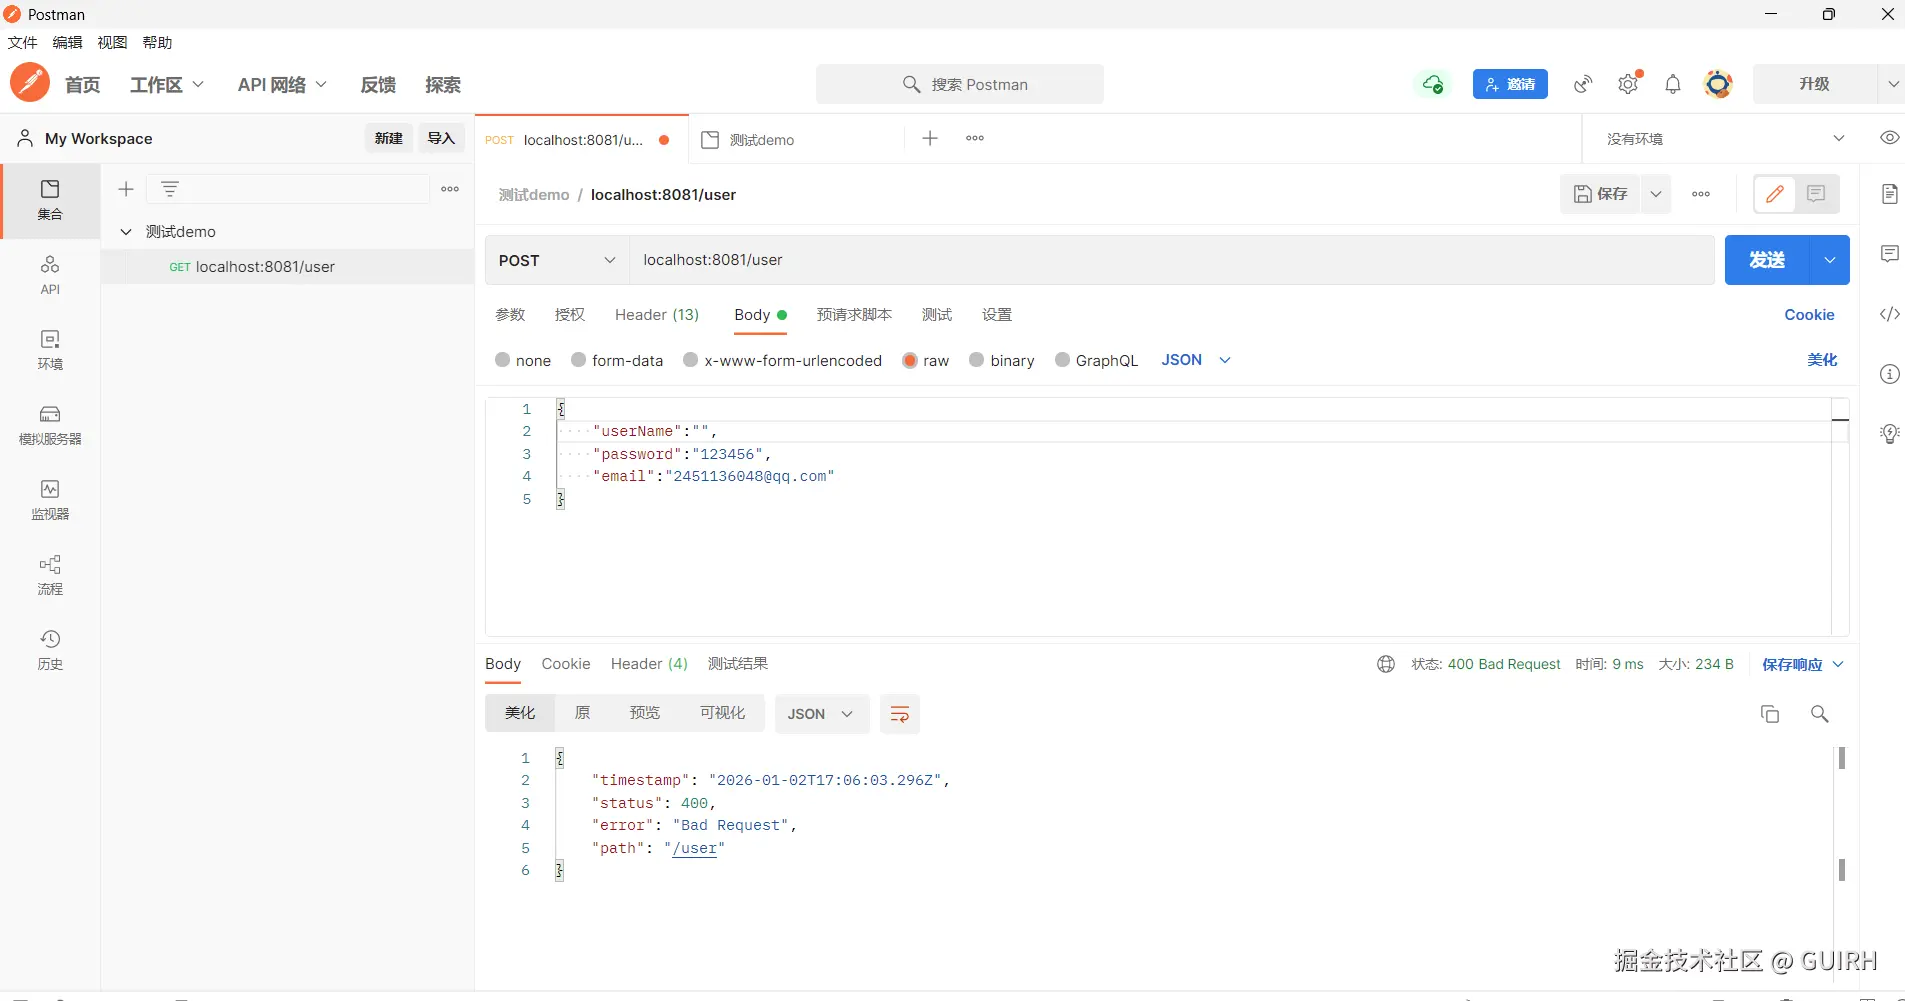Open Mock Servers (模拟服务器) sidebar icon
Screen dimensions: 1905x1001
point(50,424)
